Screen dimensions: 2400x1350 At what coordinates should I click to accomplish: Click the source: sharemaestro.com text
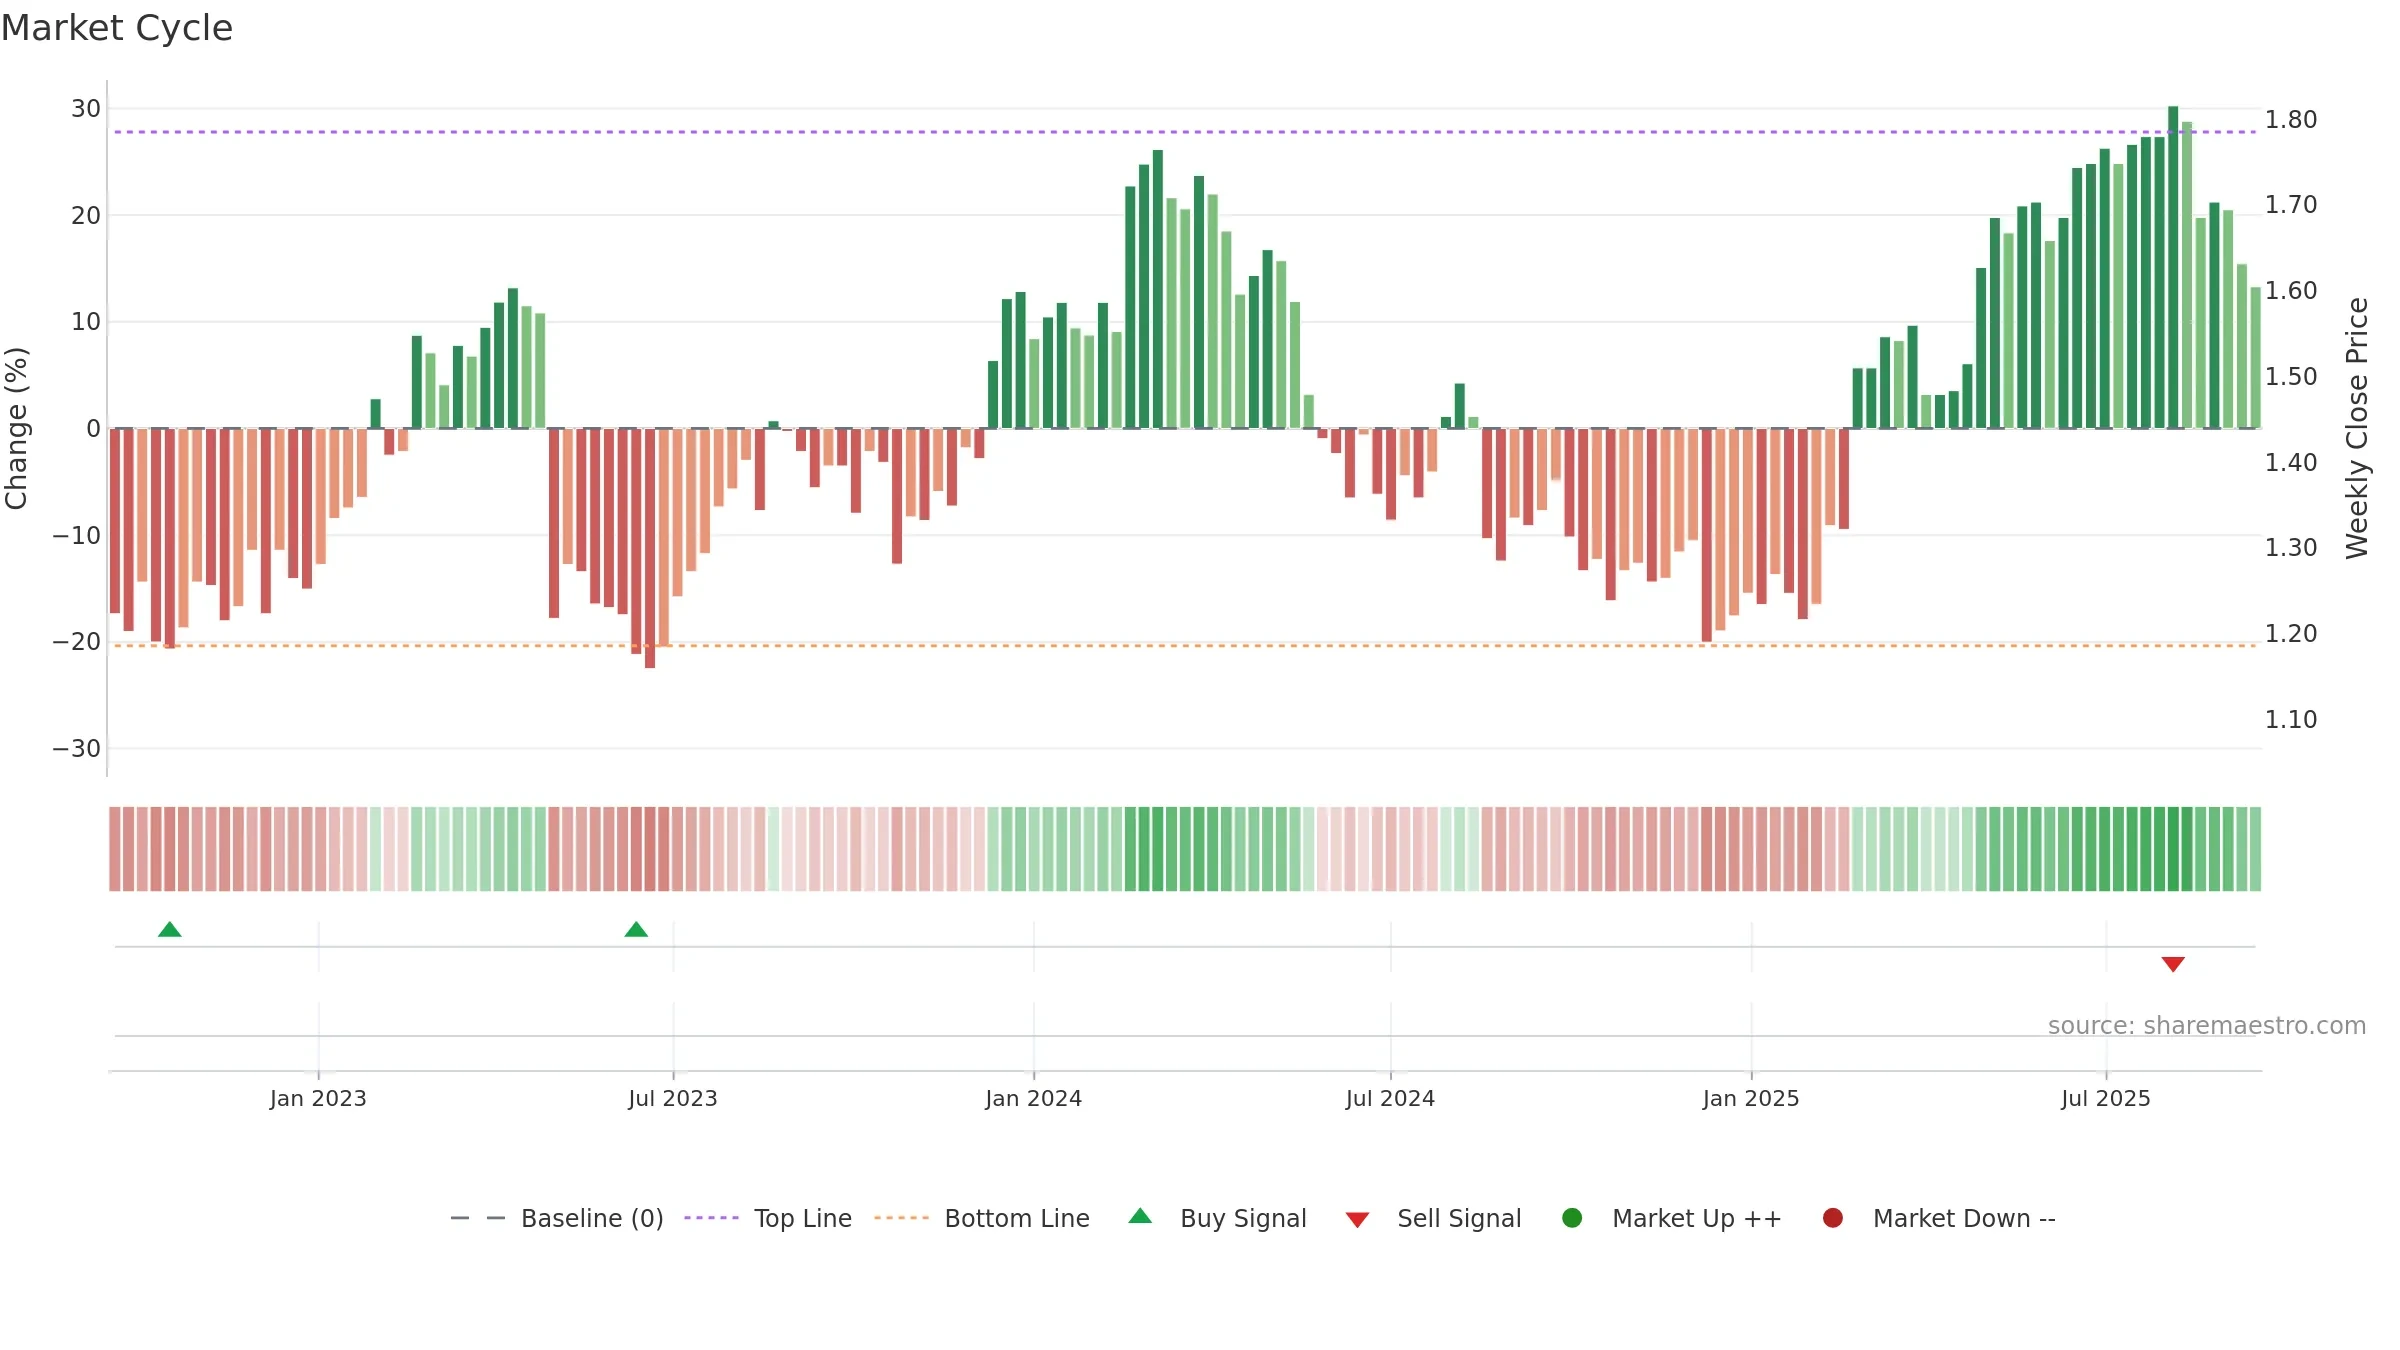tap(2207, 1026)
